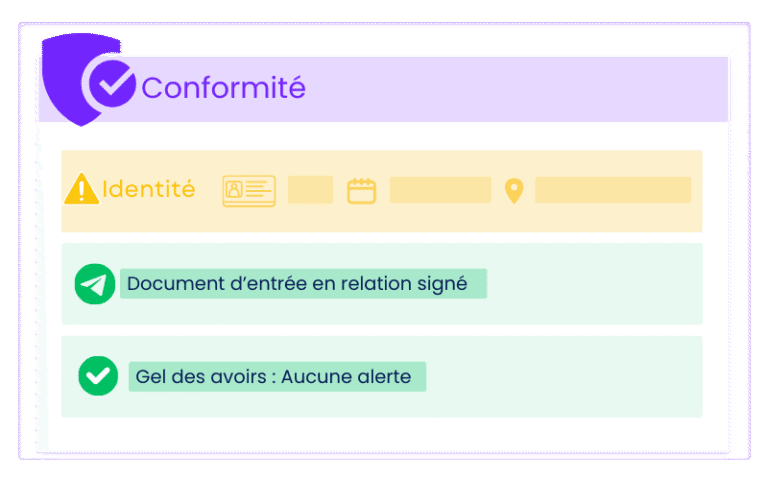Toggle the green checkmark beside Gel des avoirs
Screen dimensions: 768x480
(98, 376)
